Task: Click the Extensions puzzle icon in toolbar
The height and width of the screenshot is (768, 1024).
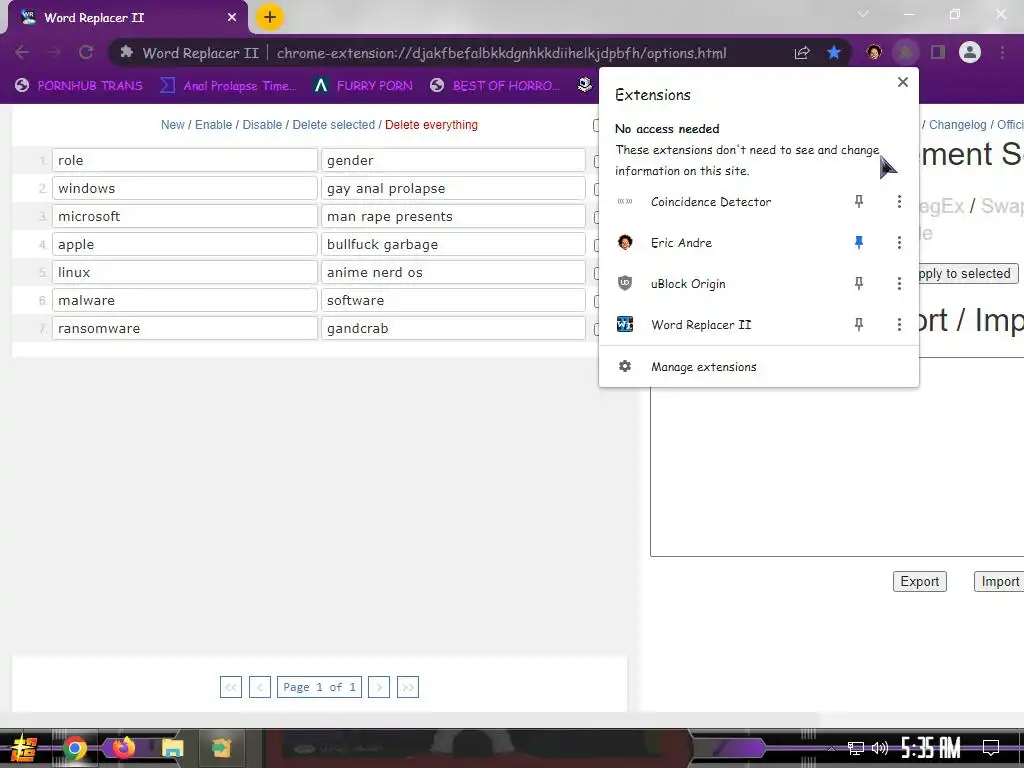Action: coord(905,52)
